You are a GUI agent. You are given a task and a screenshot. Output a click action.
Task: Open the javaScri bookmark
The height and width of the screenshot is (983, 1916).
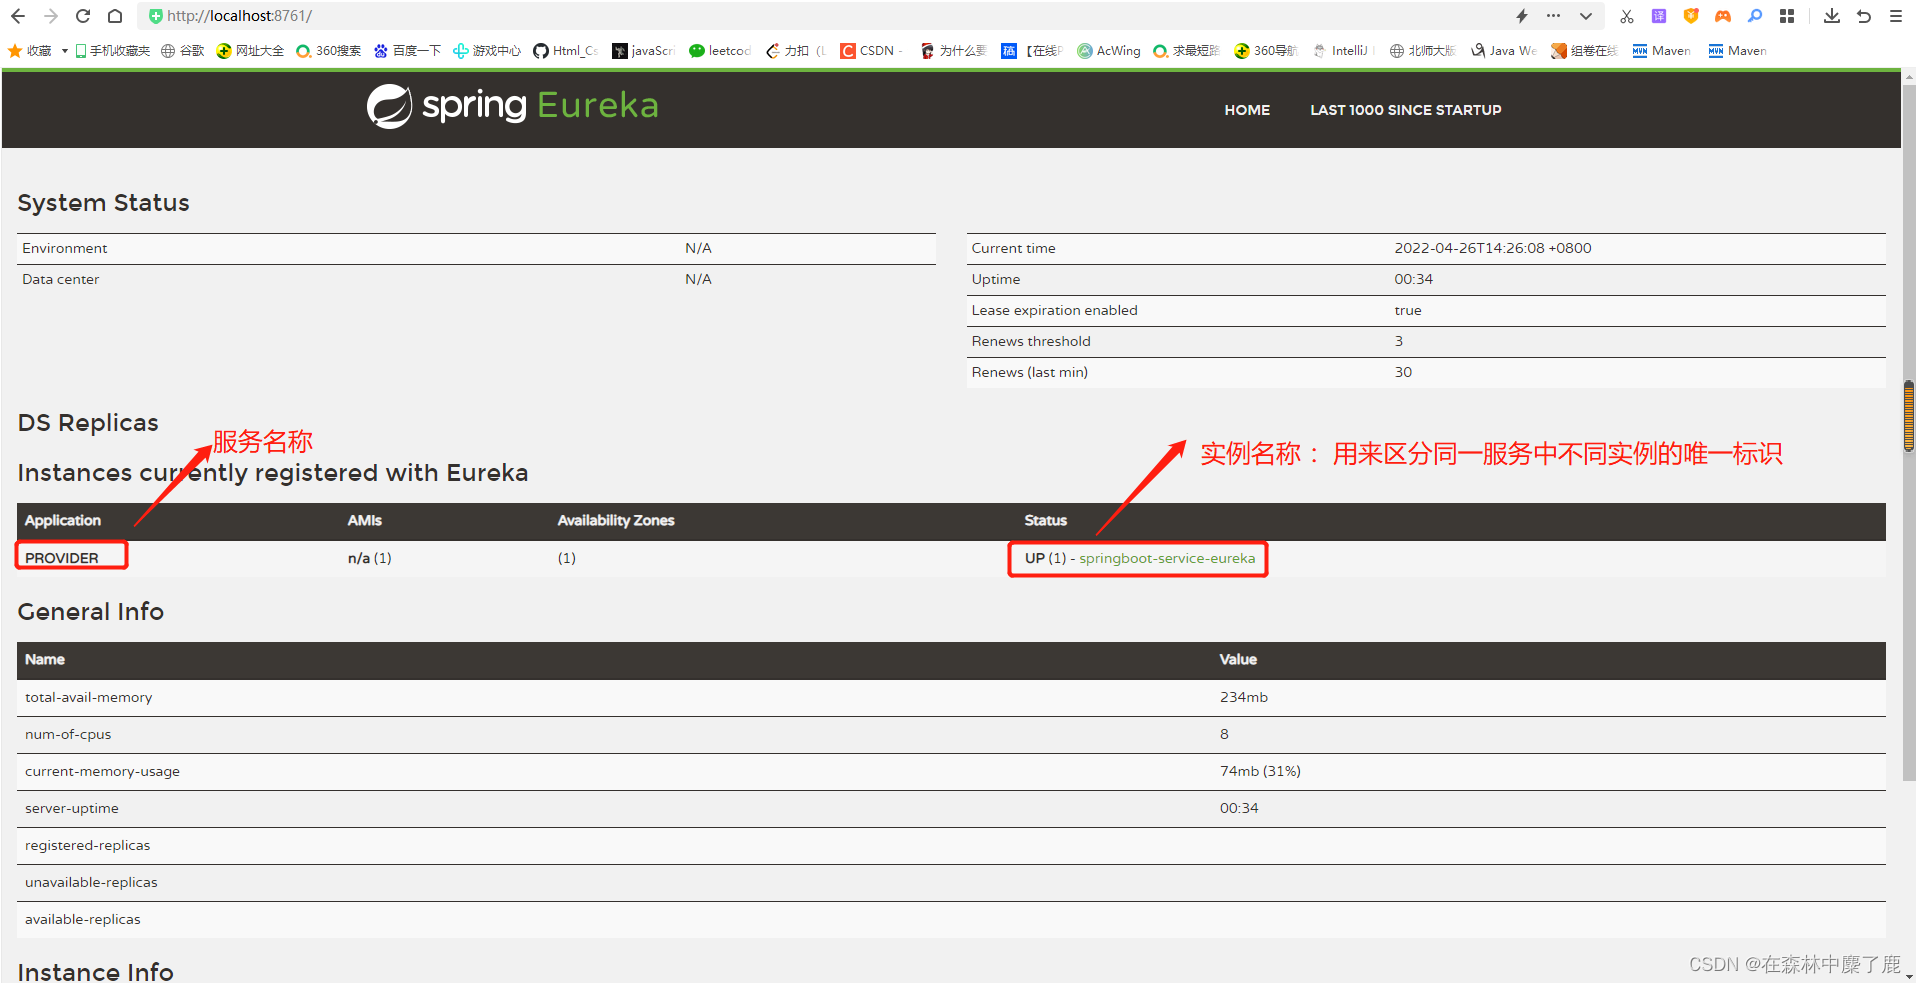pos(644,51)
